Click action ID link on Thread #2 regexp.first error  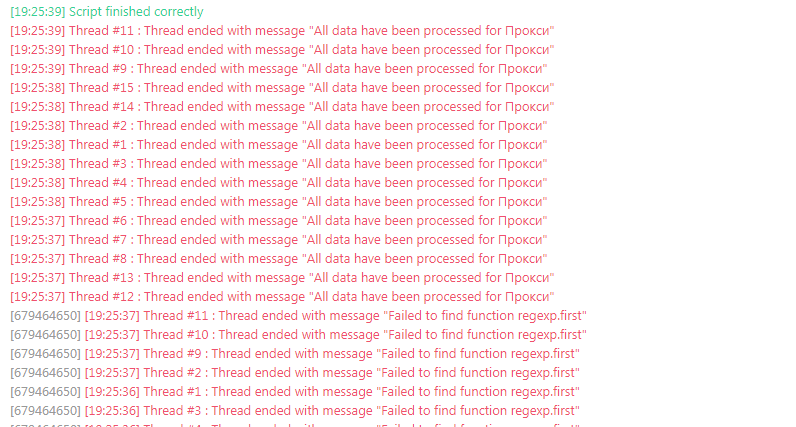45,373
